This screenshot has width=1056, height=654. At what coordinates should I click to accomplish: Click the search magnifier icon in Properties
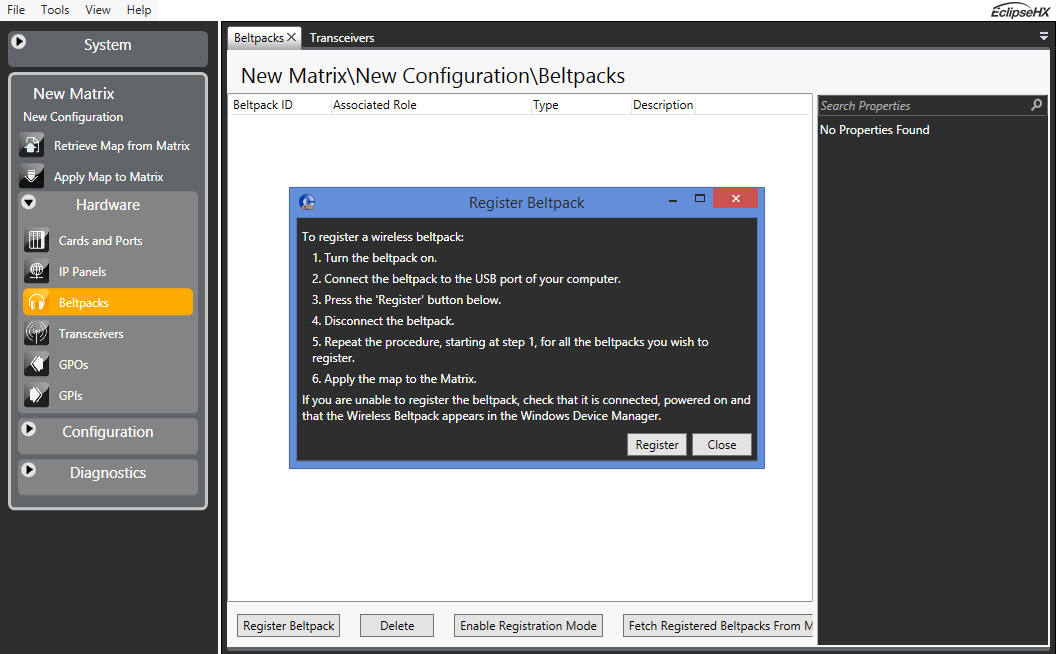pos(1036,105)
